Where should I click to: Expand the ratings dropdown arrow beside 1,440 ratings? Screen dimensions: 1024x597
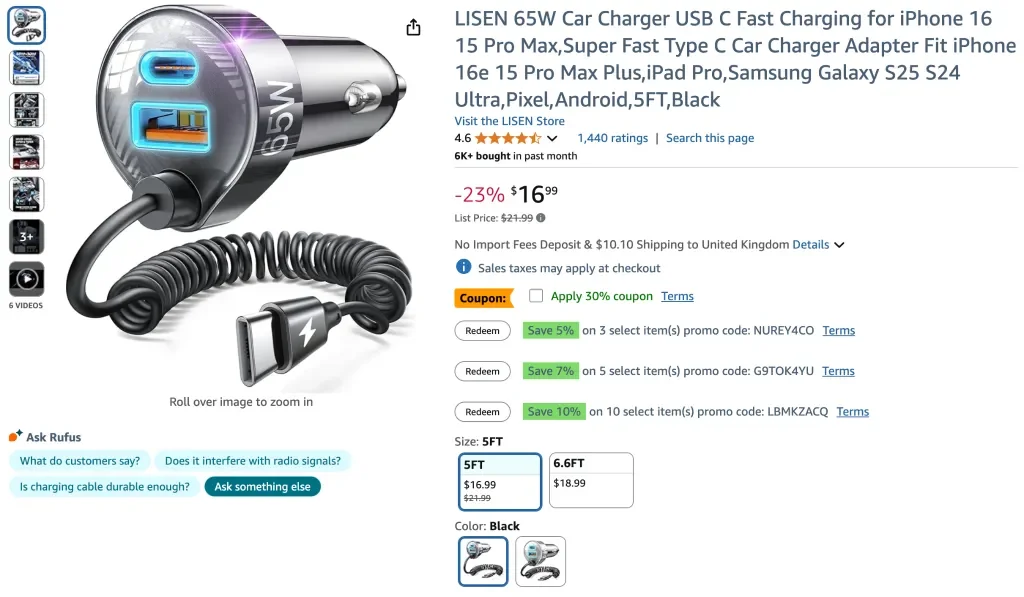coord(552,139)
